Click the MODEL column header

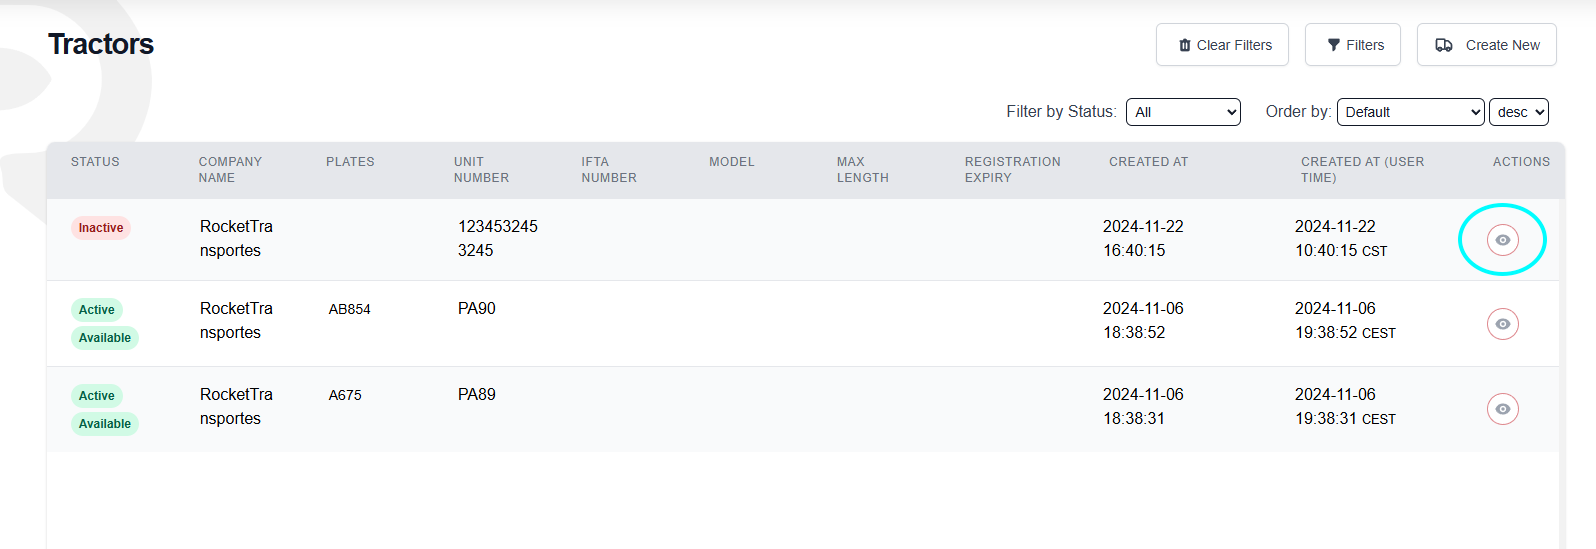pos(732,162)
